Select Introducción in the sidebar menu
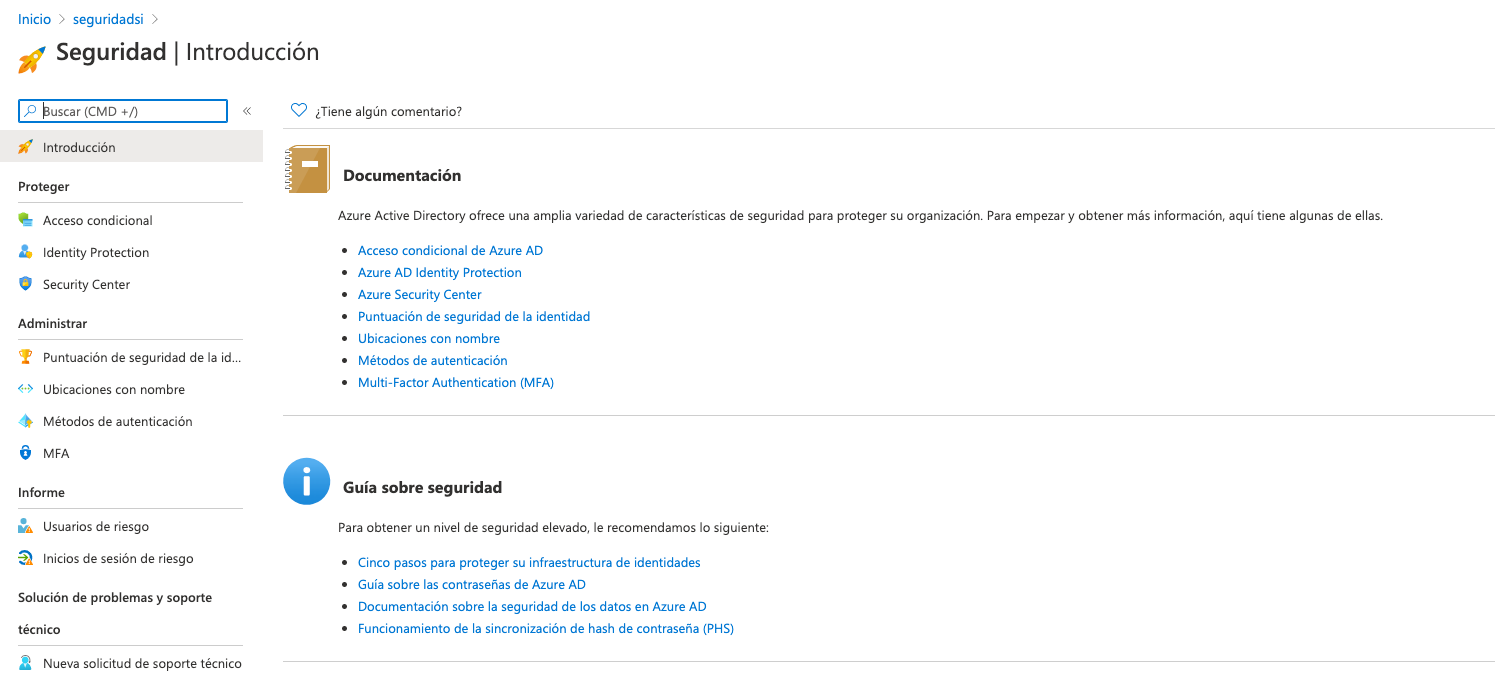This screenshot has width=1495, height=695. pyautogui.click(x=79, y=147)
